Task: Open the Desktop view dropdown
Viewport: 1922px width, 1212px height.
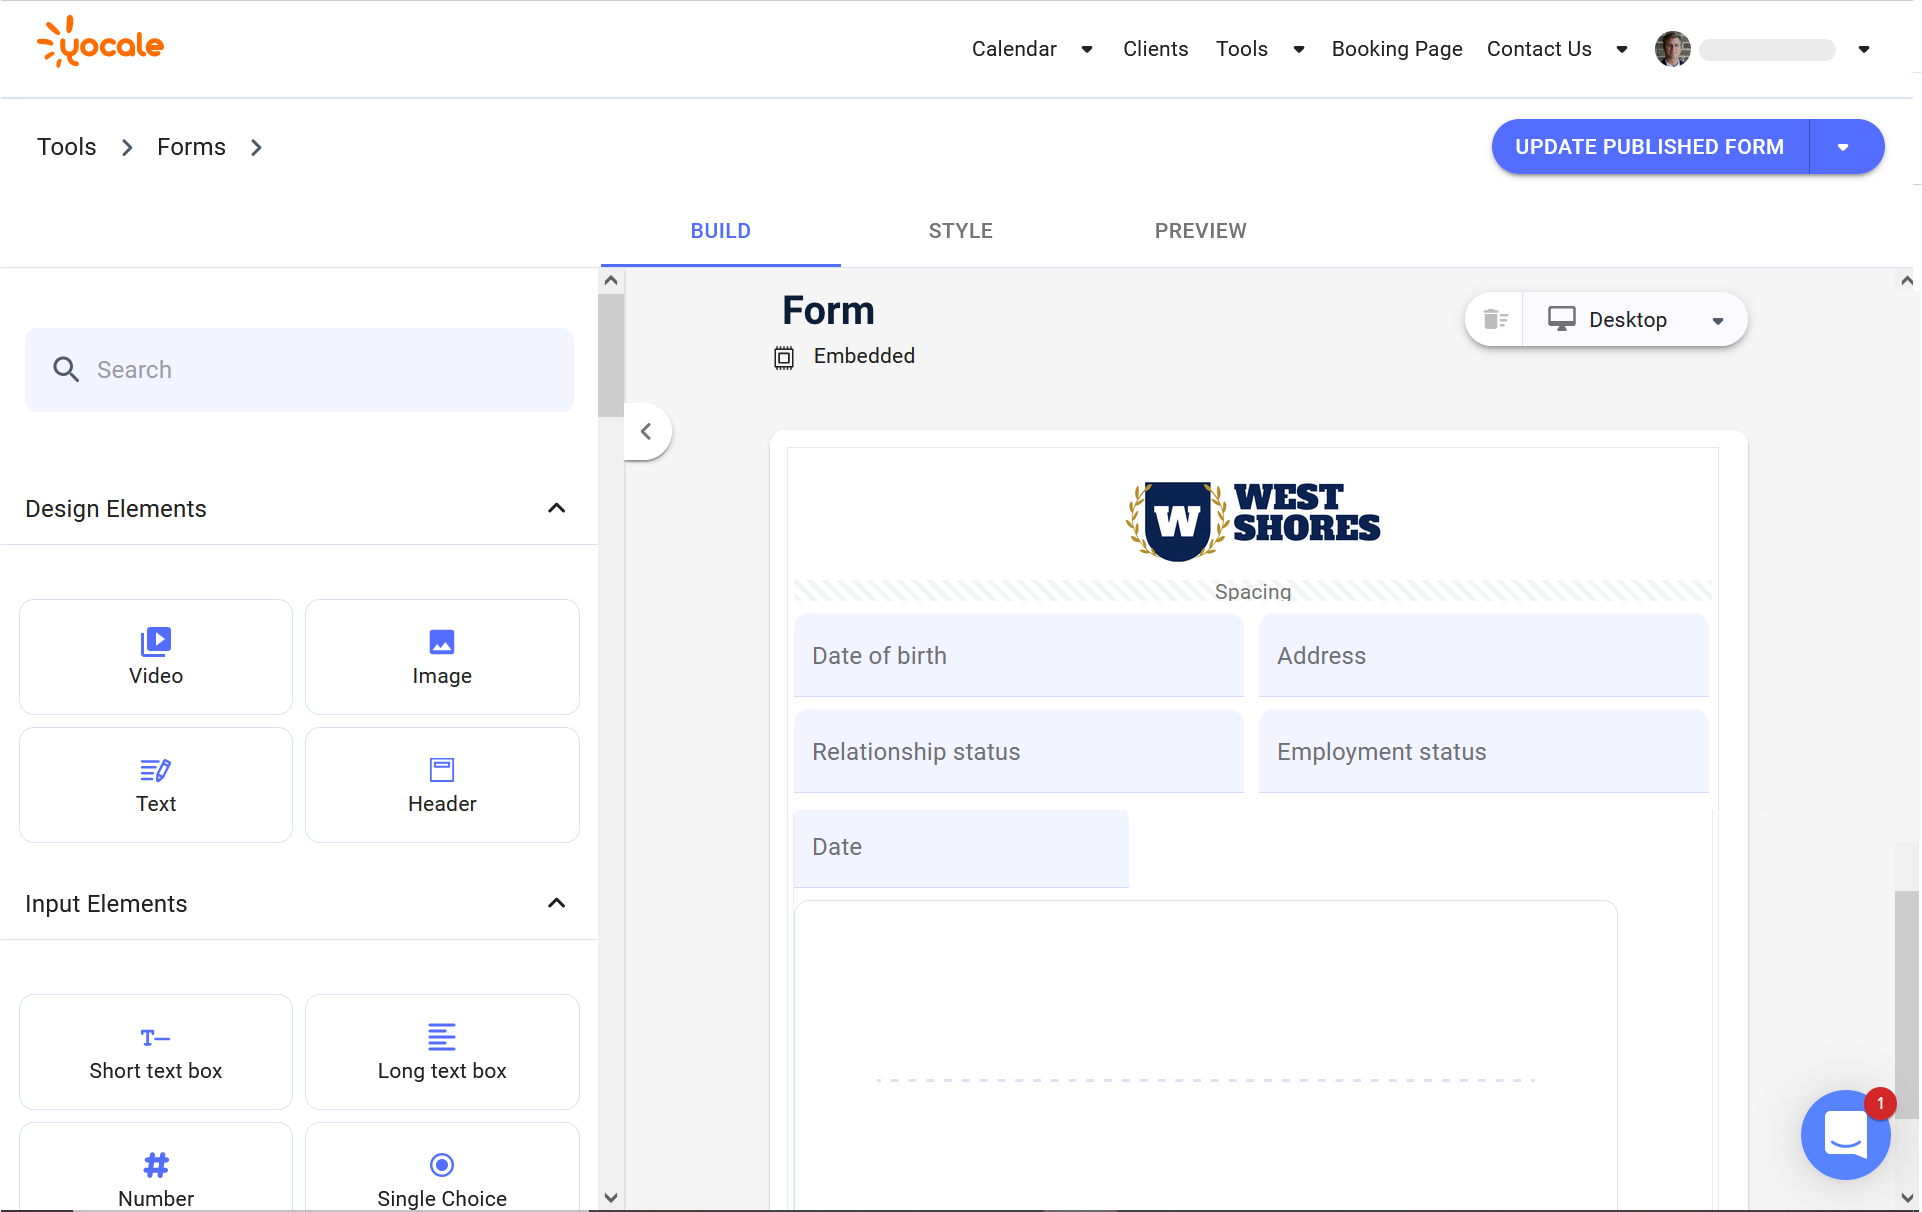Action: tap(1635, 320)
